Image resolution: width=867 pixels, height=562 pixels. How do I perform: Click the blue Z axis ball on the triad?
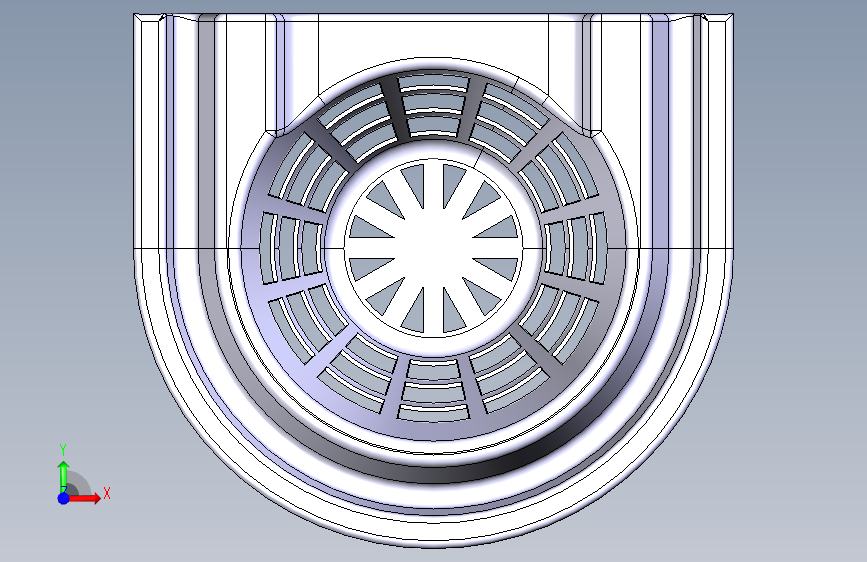pos(64,498)
